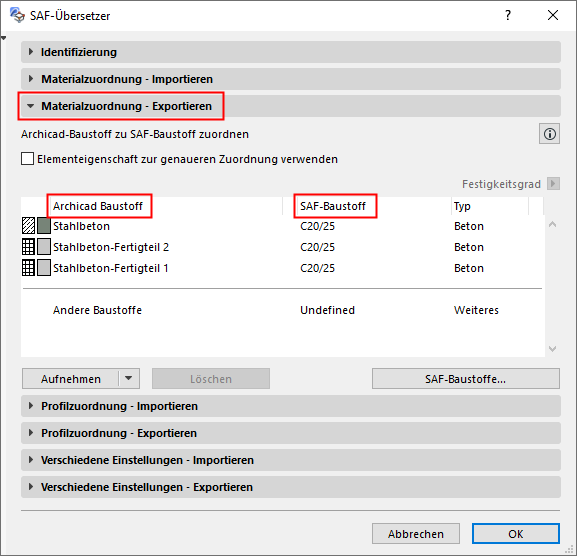Expand Materialzuordnung - Importieren section
This screenshot has height=556, width=577.
(291, 79)
